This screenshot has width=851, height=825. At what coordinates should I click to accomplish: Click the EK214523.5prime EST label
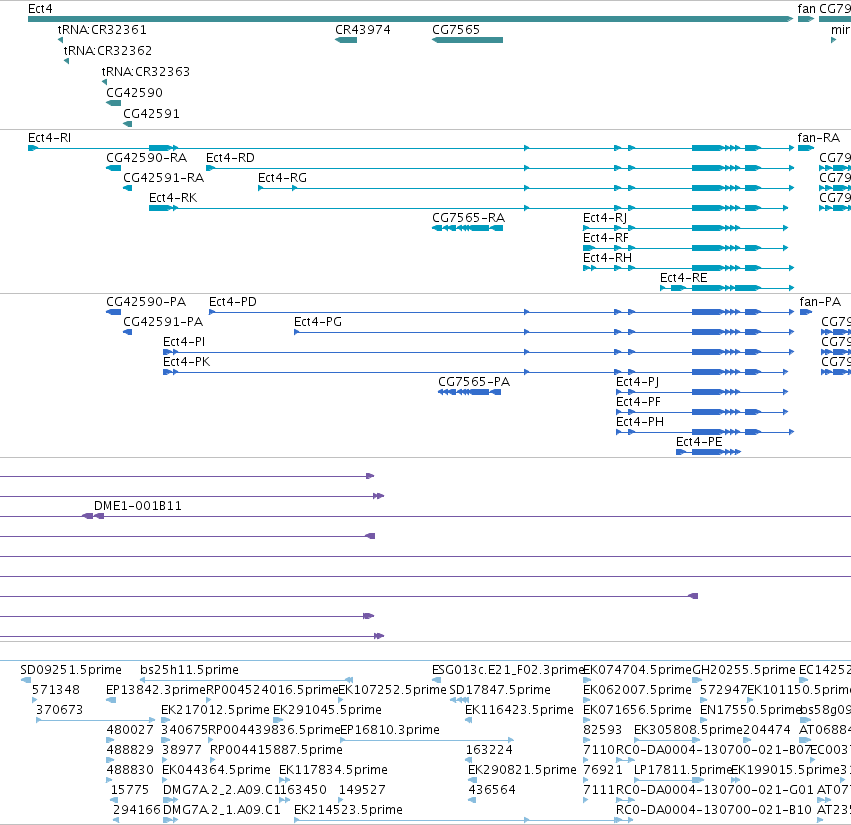tap(348, 810)
